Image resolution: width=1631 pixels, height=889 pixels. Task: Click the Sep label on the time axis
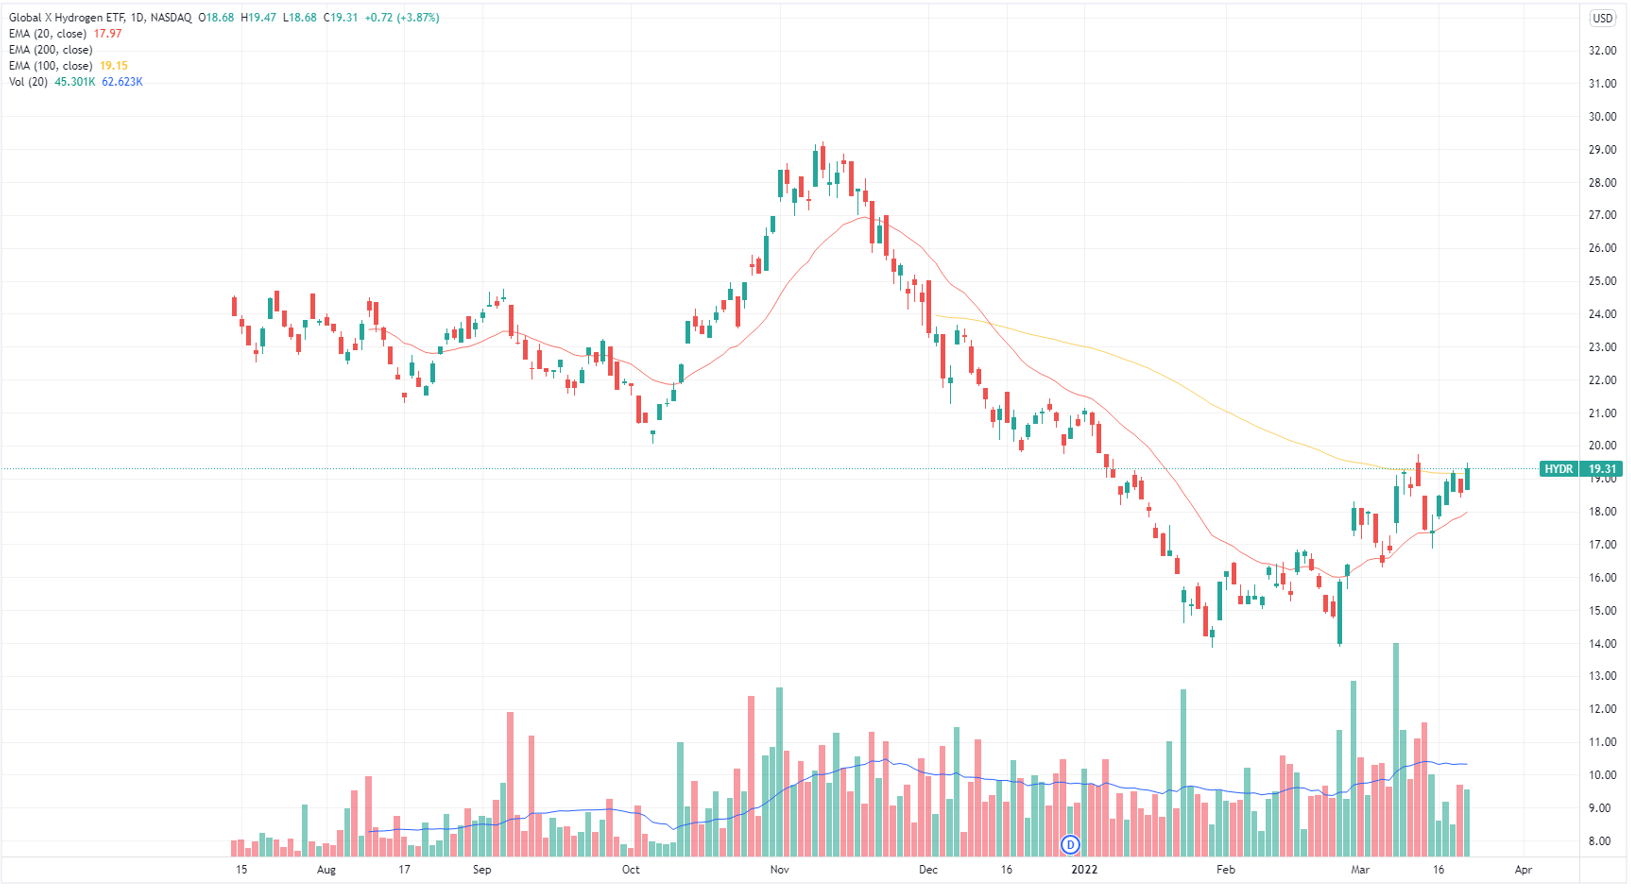(x=482, y=870)
